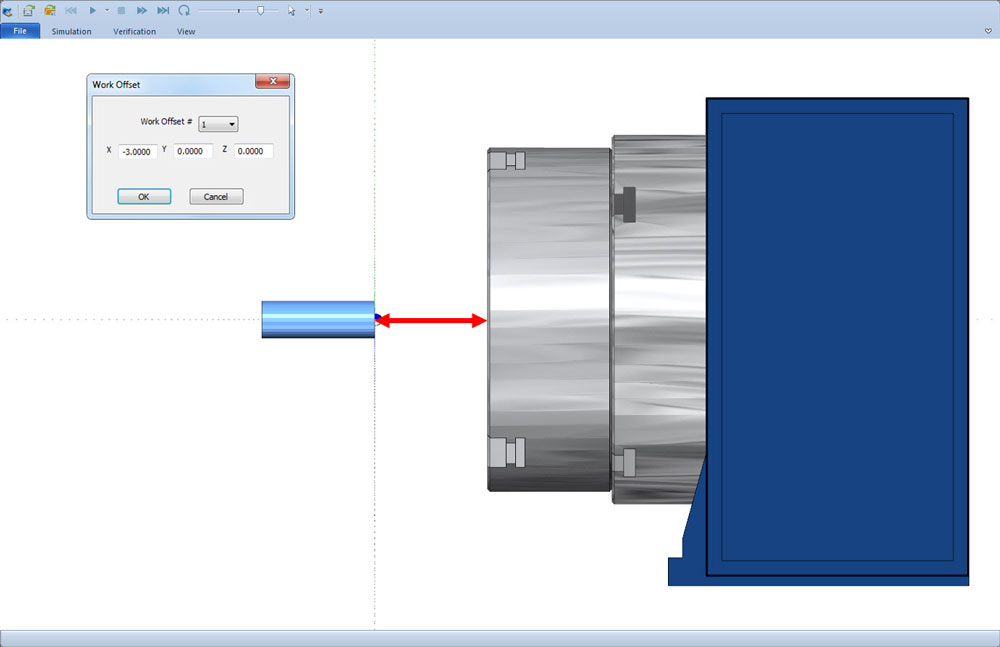Switch to the Verification tab
This screenshot has width=1000, height=647.
coord(135,31)
